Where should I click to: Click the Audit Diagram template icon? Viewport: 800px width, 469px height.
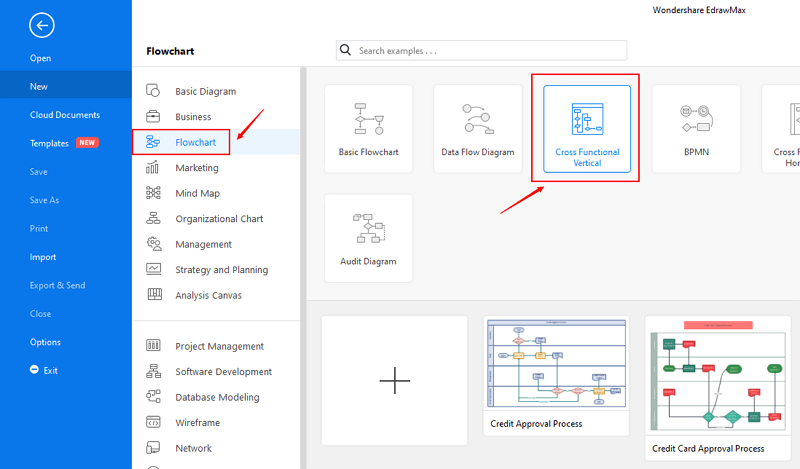(x=369, y=228)
